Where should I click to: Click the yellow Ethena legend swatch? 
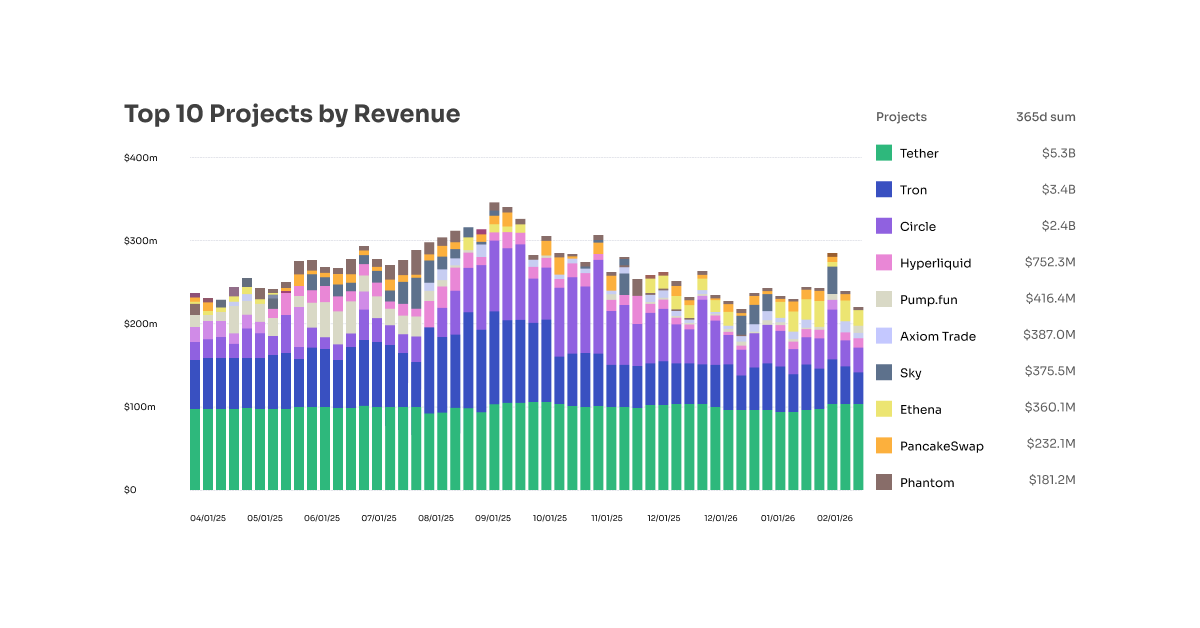tap(883, 409)
